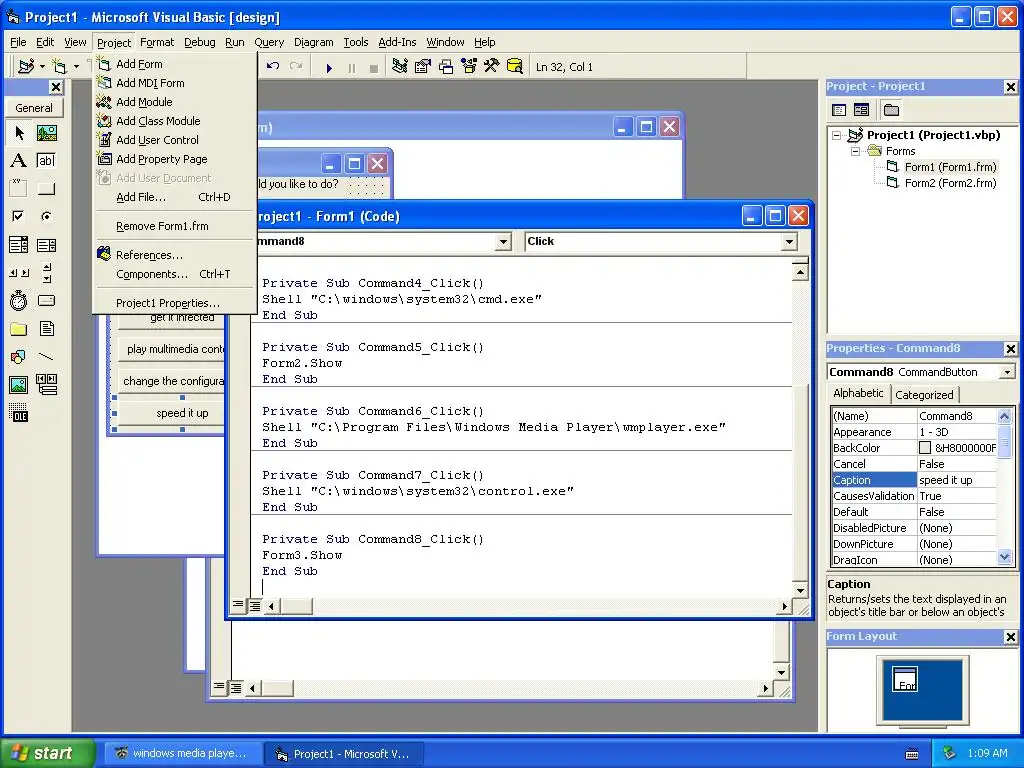Open the Add Project toolbar dropdown arrow
This screenshot has width=1024, height=768.
pos(42,67)
